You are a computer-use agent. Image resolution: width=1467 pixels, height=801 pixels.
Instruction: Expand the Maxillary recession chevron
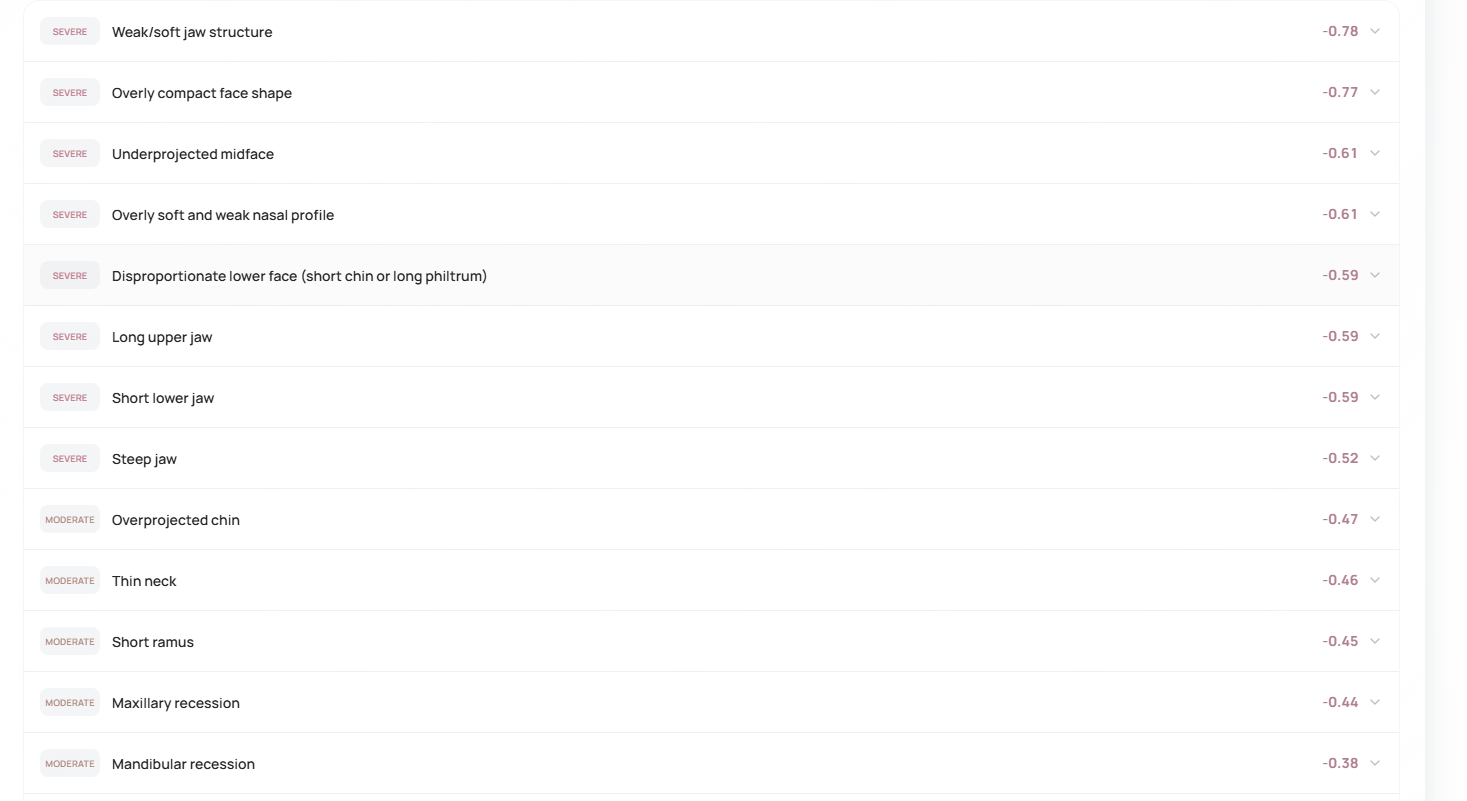click(x=1375, y=702)
